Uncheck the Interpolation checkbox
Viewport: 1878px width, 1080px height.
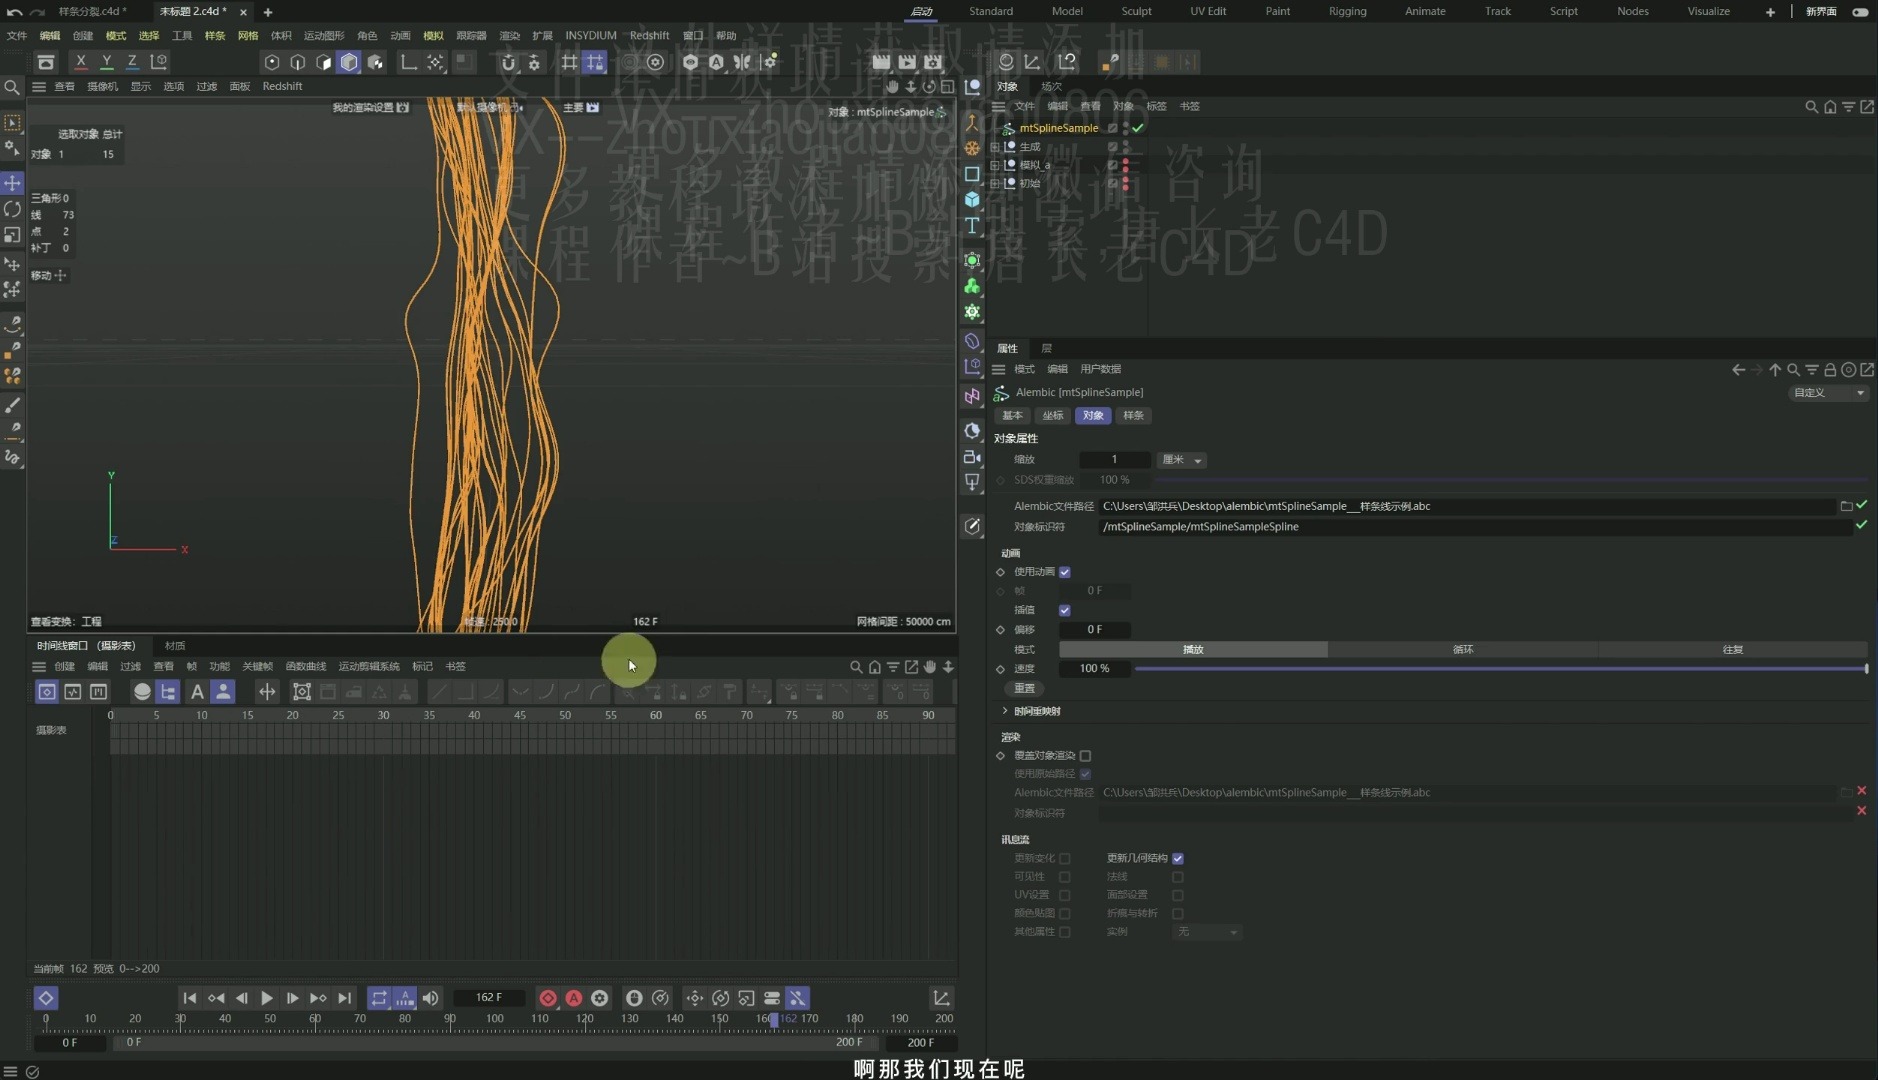(1065, 610)
